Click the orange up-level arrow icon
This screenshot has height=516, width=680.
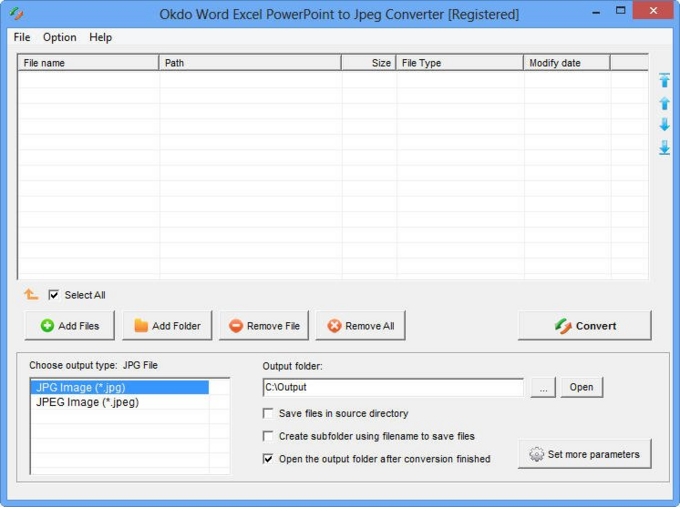pos(31,294)
